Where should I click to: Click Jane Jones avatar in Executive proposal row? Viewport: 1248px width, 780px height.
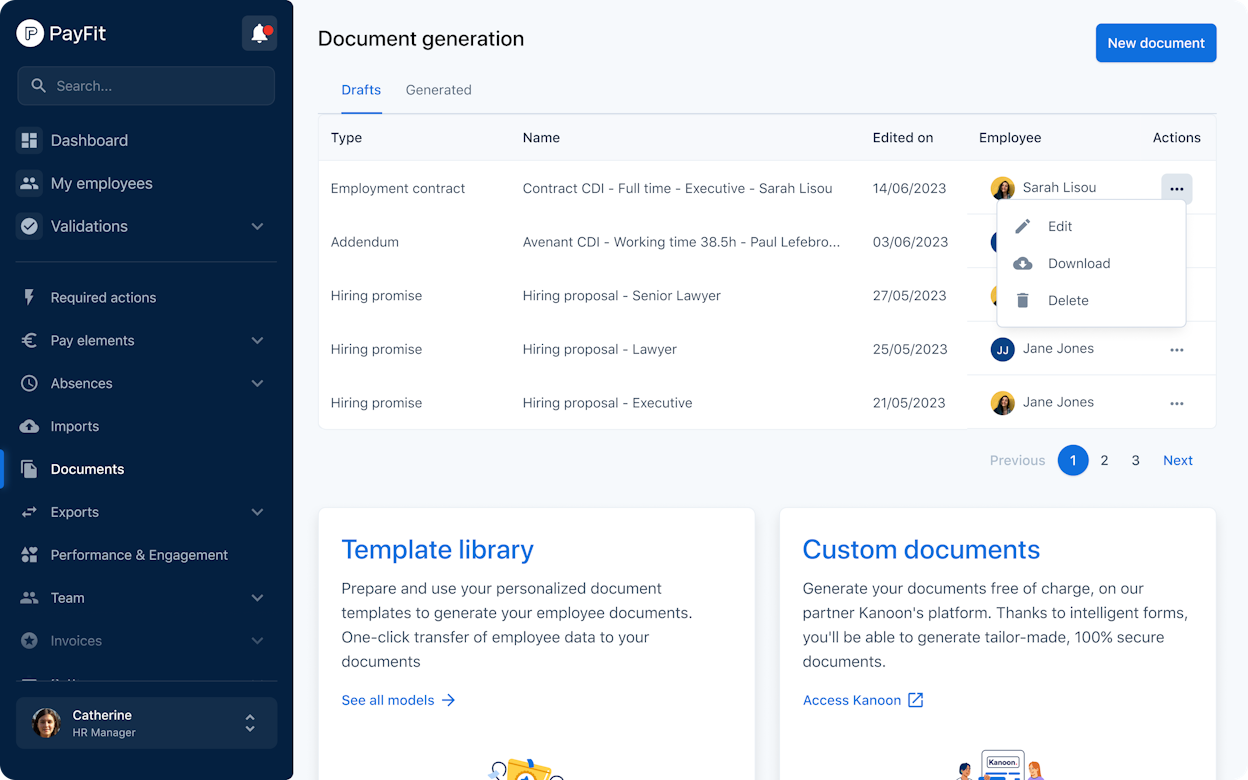1002,403
